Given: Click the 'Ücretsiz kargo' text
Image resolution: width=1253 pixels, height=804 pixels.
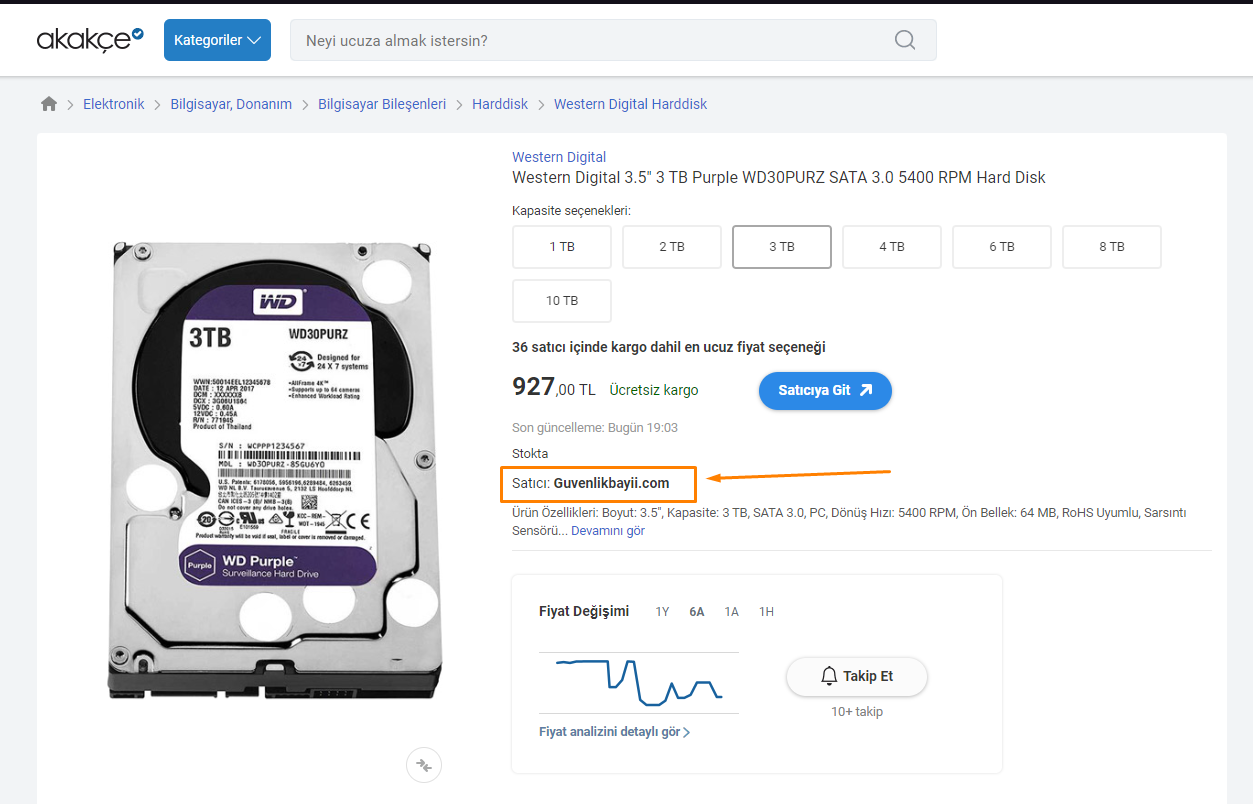Looking at the screenshot, I should 654,390.
